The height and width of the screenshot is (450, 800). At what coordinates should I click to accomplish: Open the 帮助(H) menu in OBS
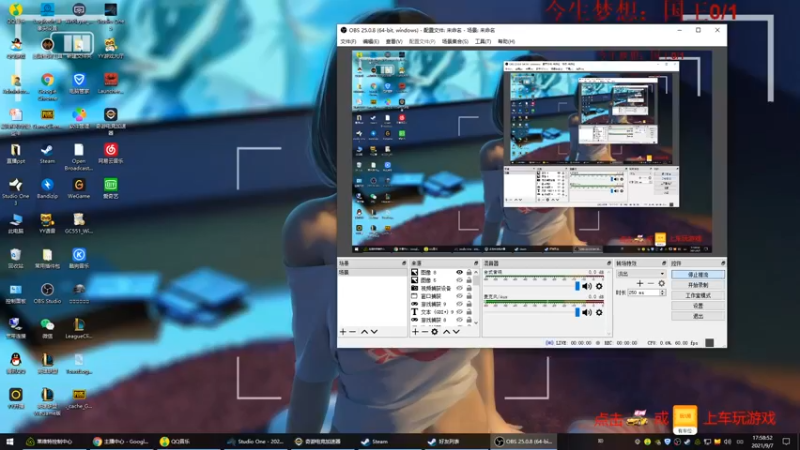(506, 41)
